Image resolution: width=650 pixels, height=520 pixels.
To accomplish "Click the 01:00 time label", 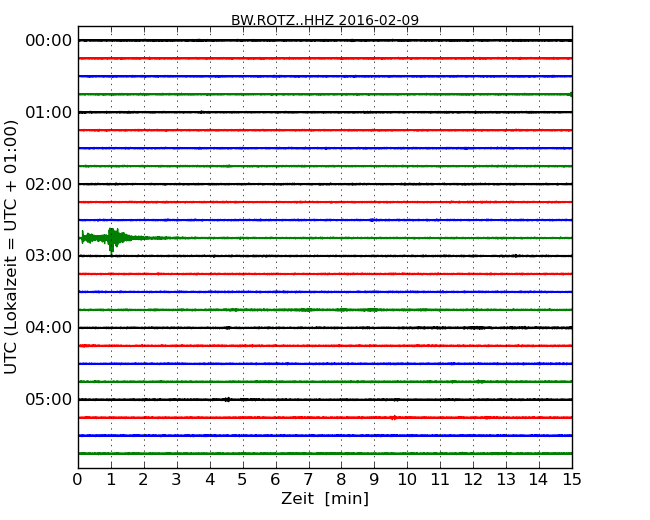I will pyautogui.click(x=49, y=112).
